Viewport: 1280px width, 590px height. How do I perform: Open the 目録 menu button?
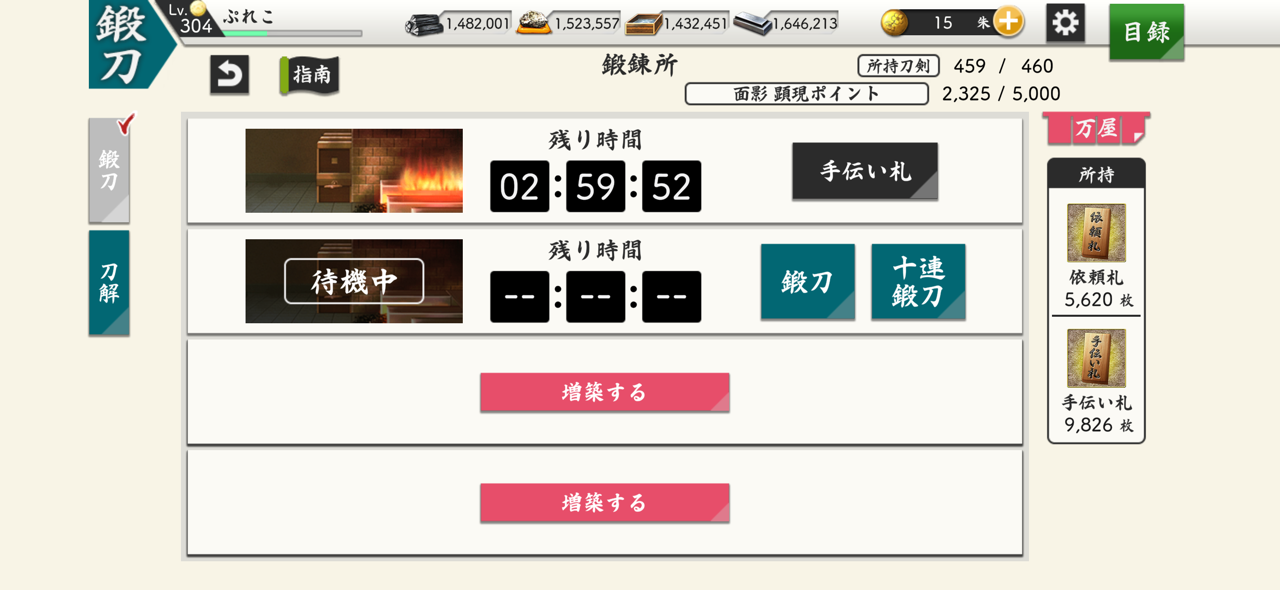pyautogui.click(x=1146, y=32)
